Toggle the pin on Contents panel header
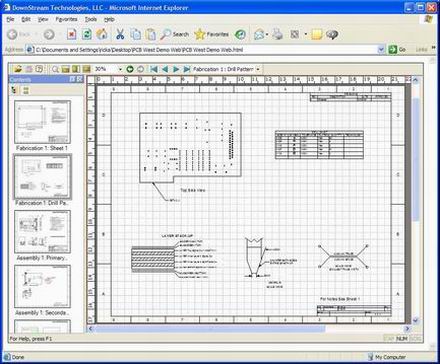This screenshot has width=440, height=364. coord(72,79)
